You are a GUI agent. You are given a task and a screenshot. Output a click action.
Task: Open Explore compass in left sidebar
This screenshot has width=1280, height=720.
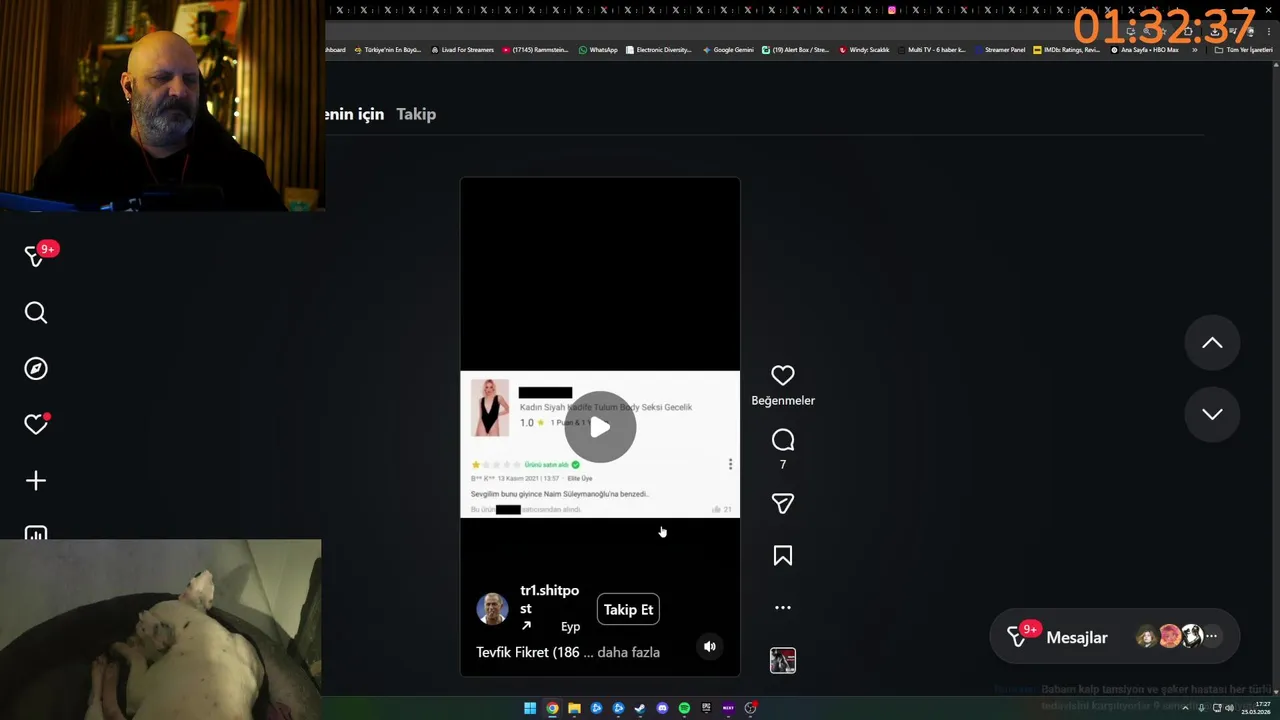[36, 369]
